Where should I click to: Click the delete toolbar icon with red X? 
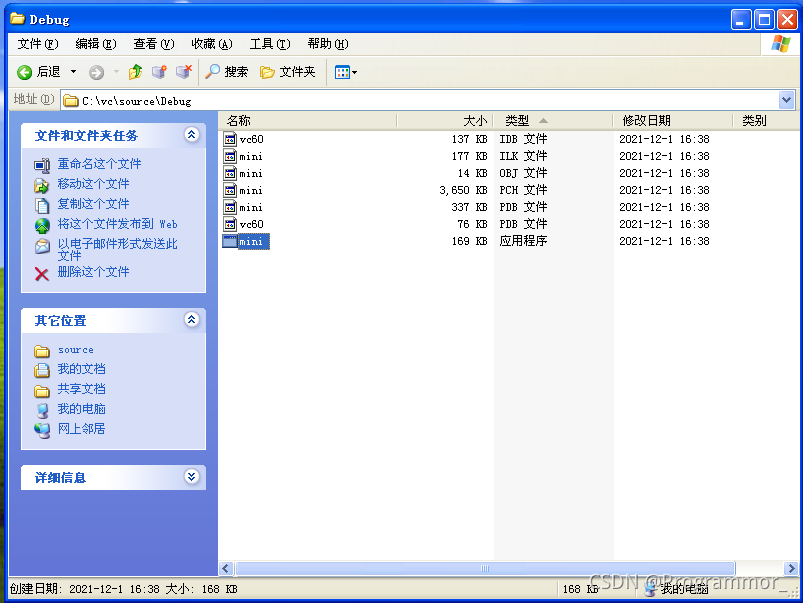tap(184, 72)
